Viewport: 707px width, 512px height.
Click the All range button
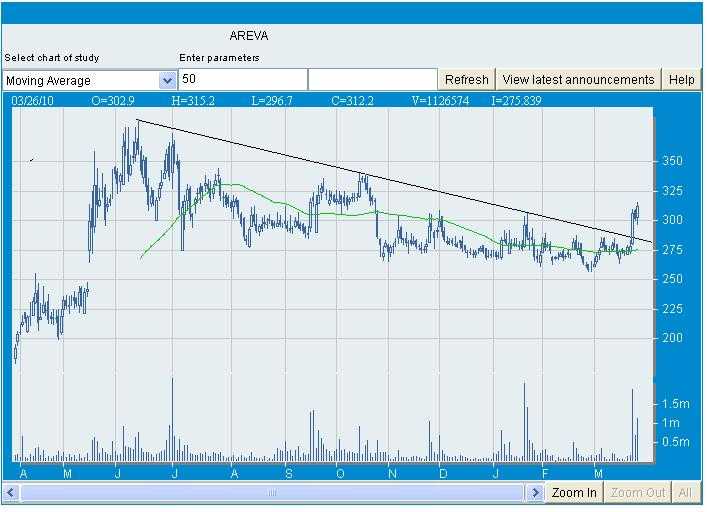point(685,493)
